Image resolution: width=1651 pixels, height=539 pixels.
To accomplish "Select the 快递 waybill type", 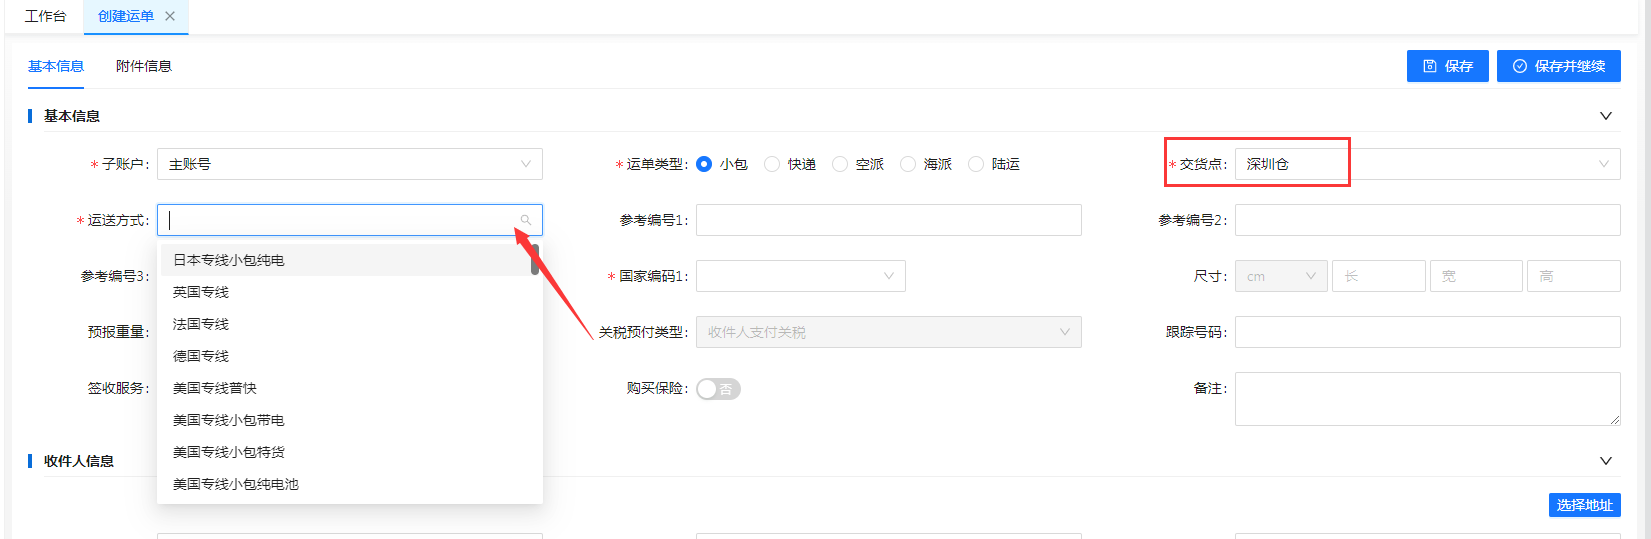I will (772, 164).
